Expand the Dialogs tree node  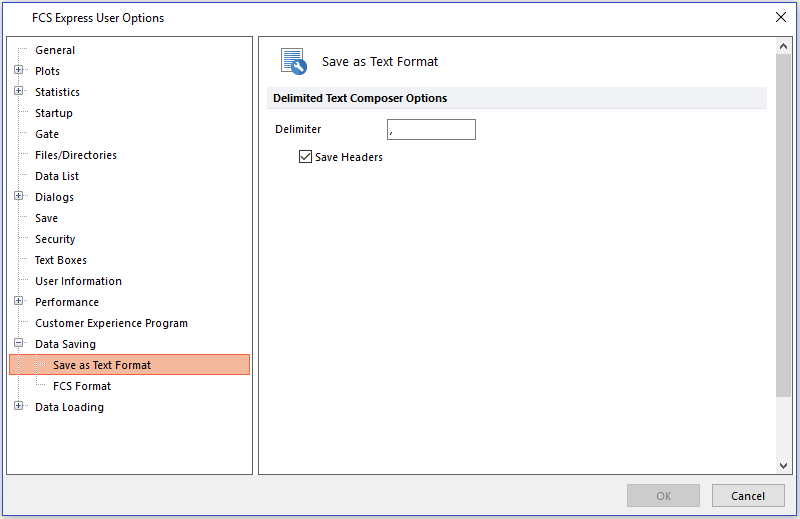[19, 196]
